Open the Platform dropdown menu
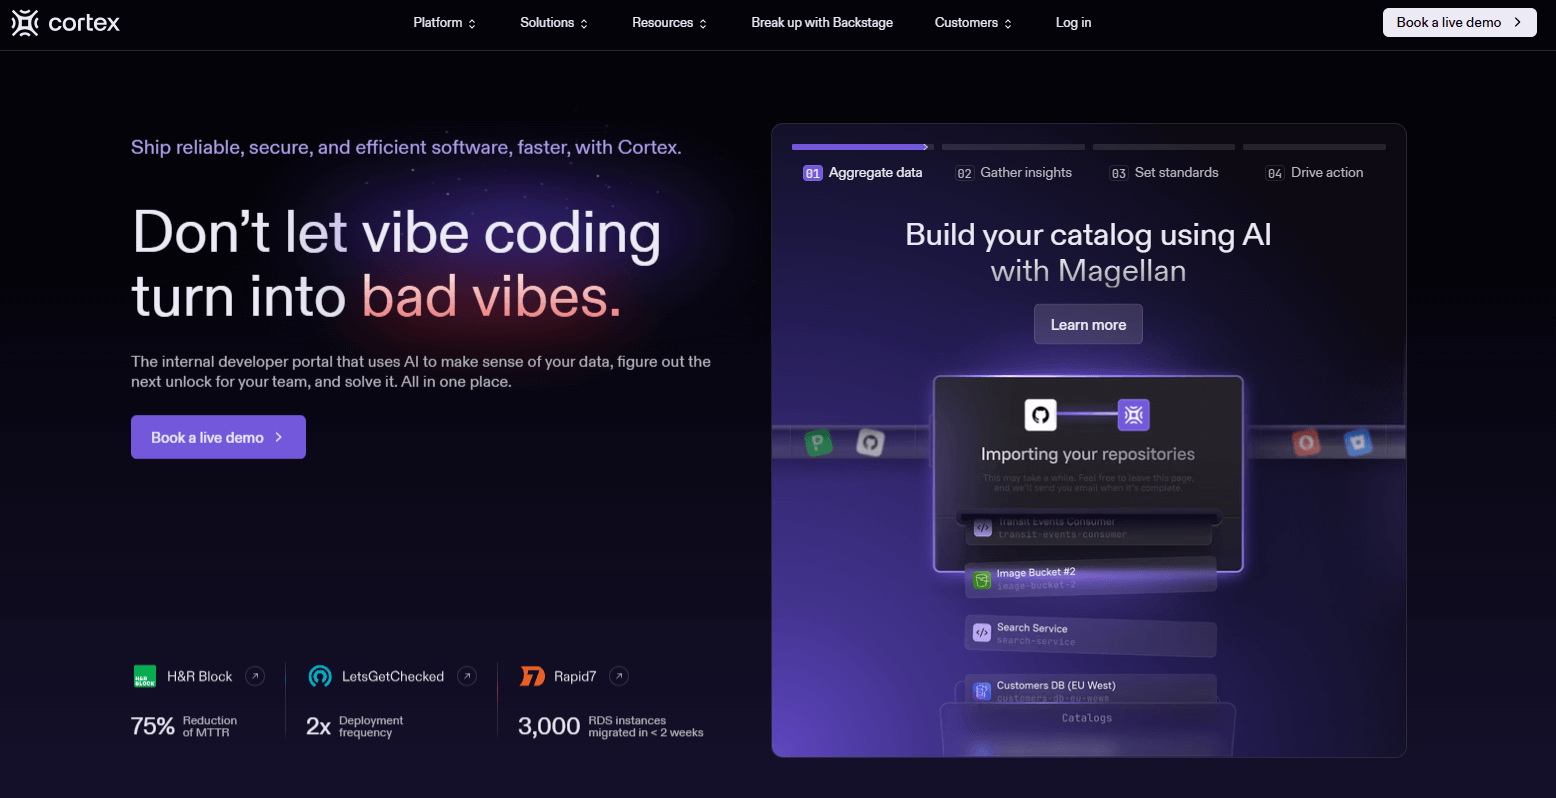The image size is (1556, 798). pyautogui.click(x=444, y=22)
